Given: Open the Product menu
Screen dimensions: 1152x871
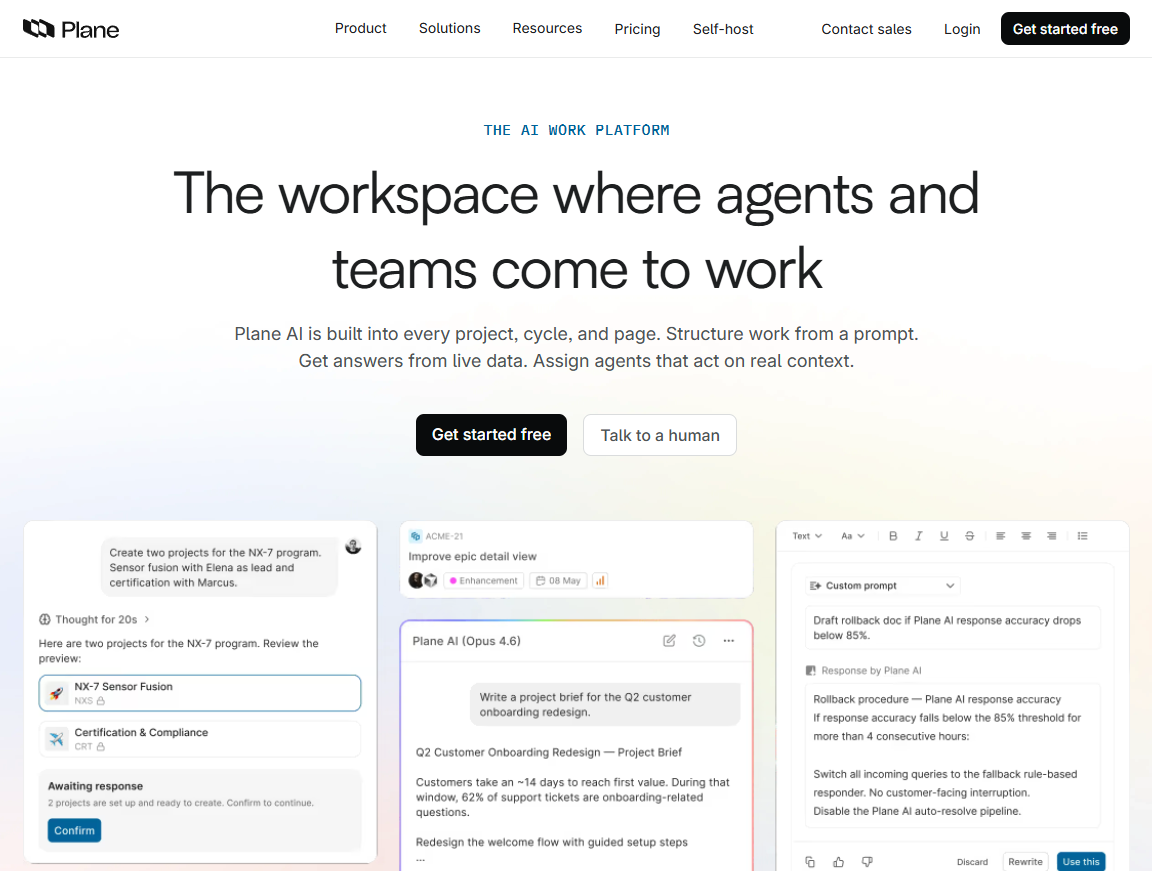Looking at the screenshot, I should (360, 29).
